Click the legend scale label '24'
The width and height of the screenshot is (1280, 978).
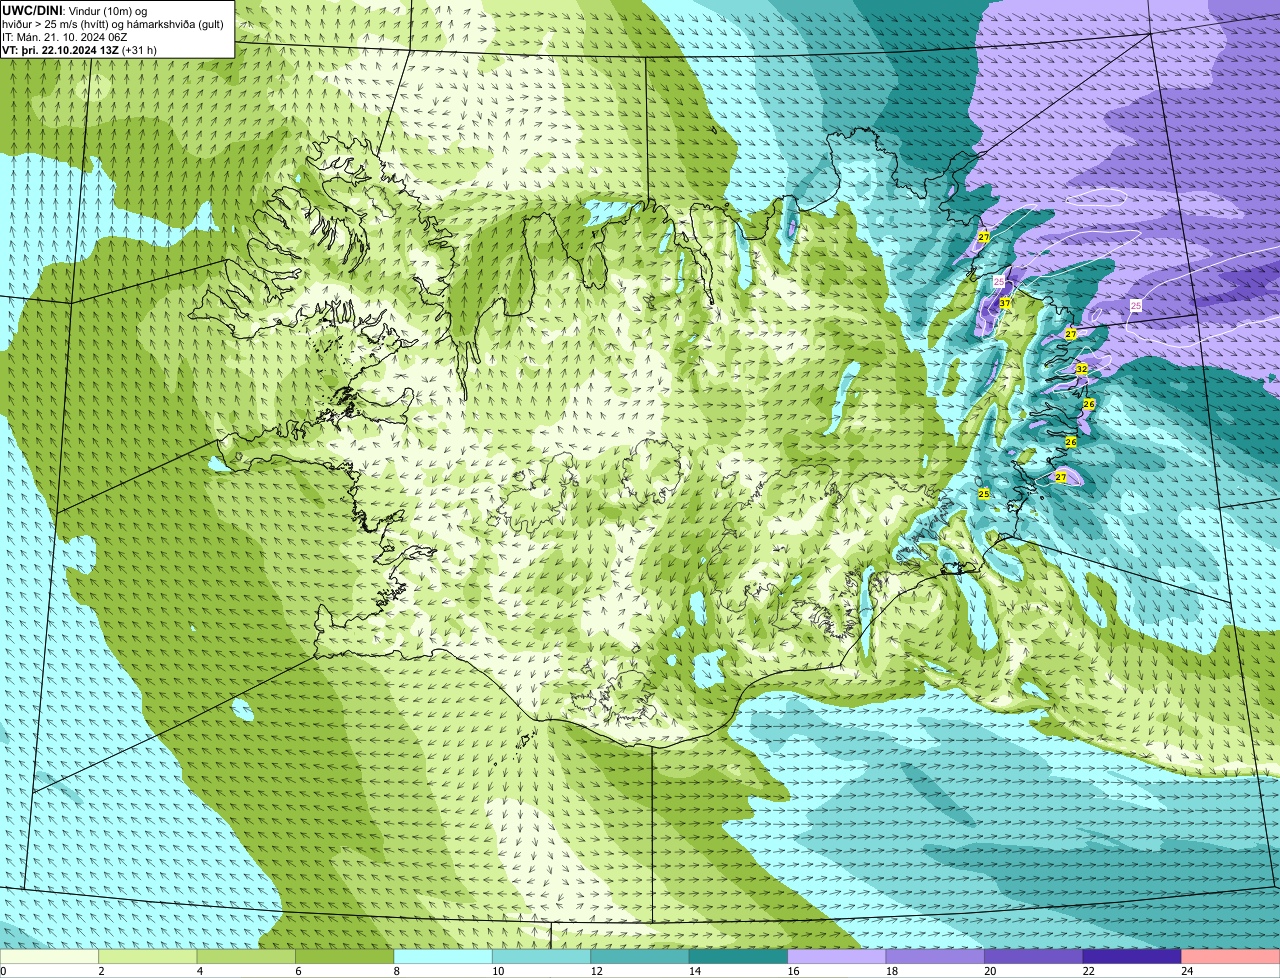click(x=1186, y=970)
